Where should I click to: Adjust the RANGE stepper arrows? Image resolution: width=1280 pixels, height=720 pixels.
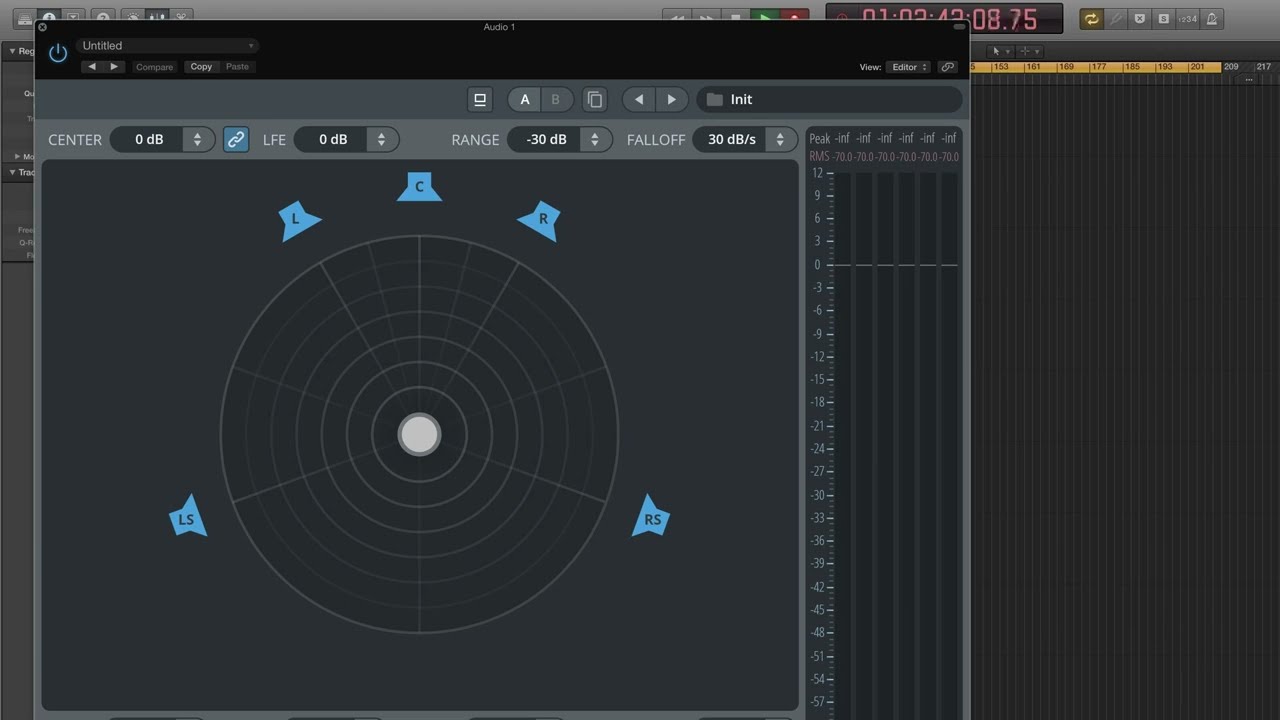tap(595, 140)
